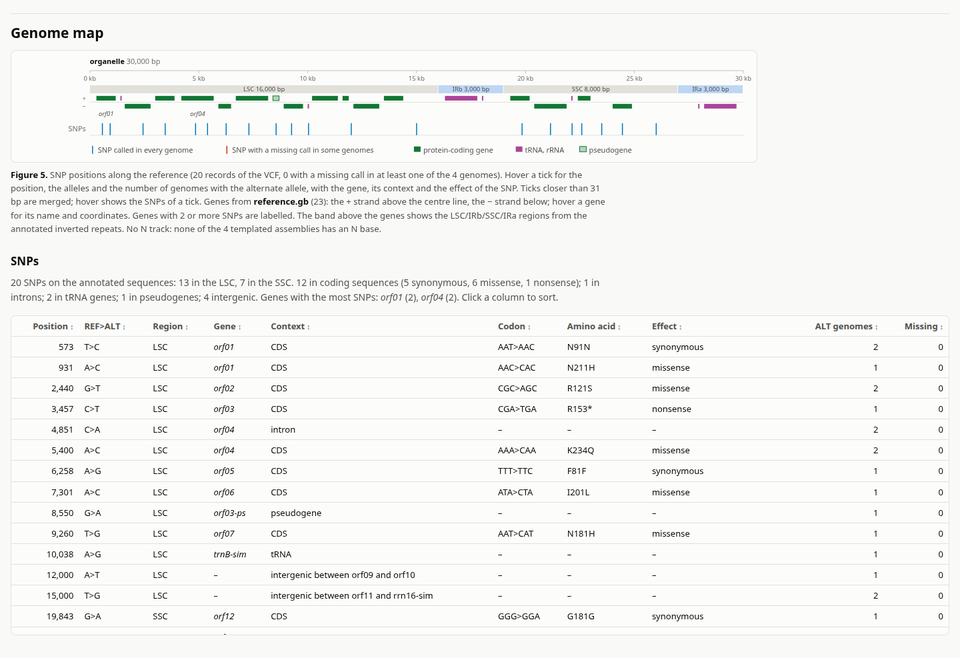Click the amino acid cell 'G181G'

coord(580,616)
